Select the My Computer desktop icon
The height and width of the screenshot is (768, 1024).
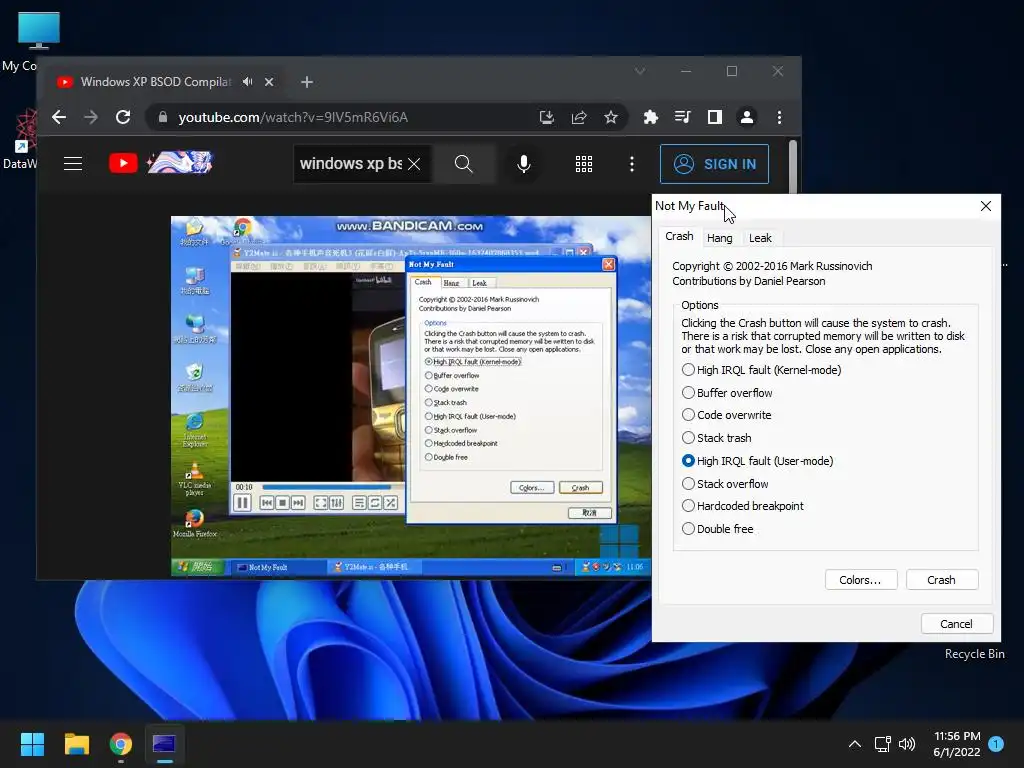coord(39,31)
